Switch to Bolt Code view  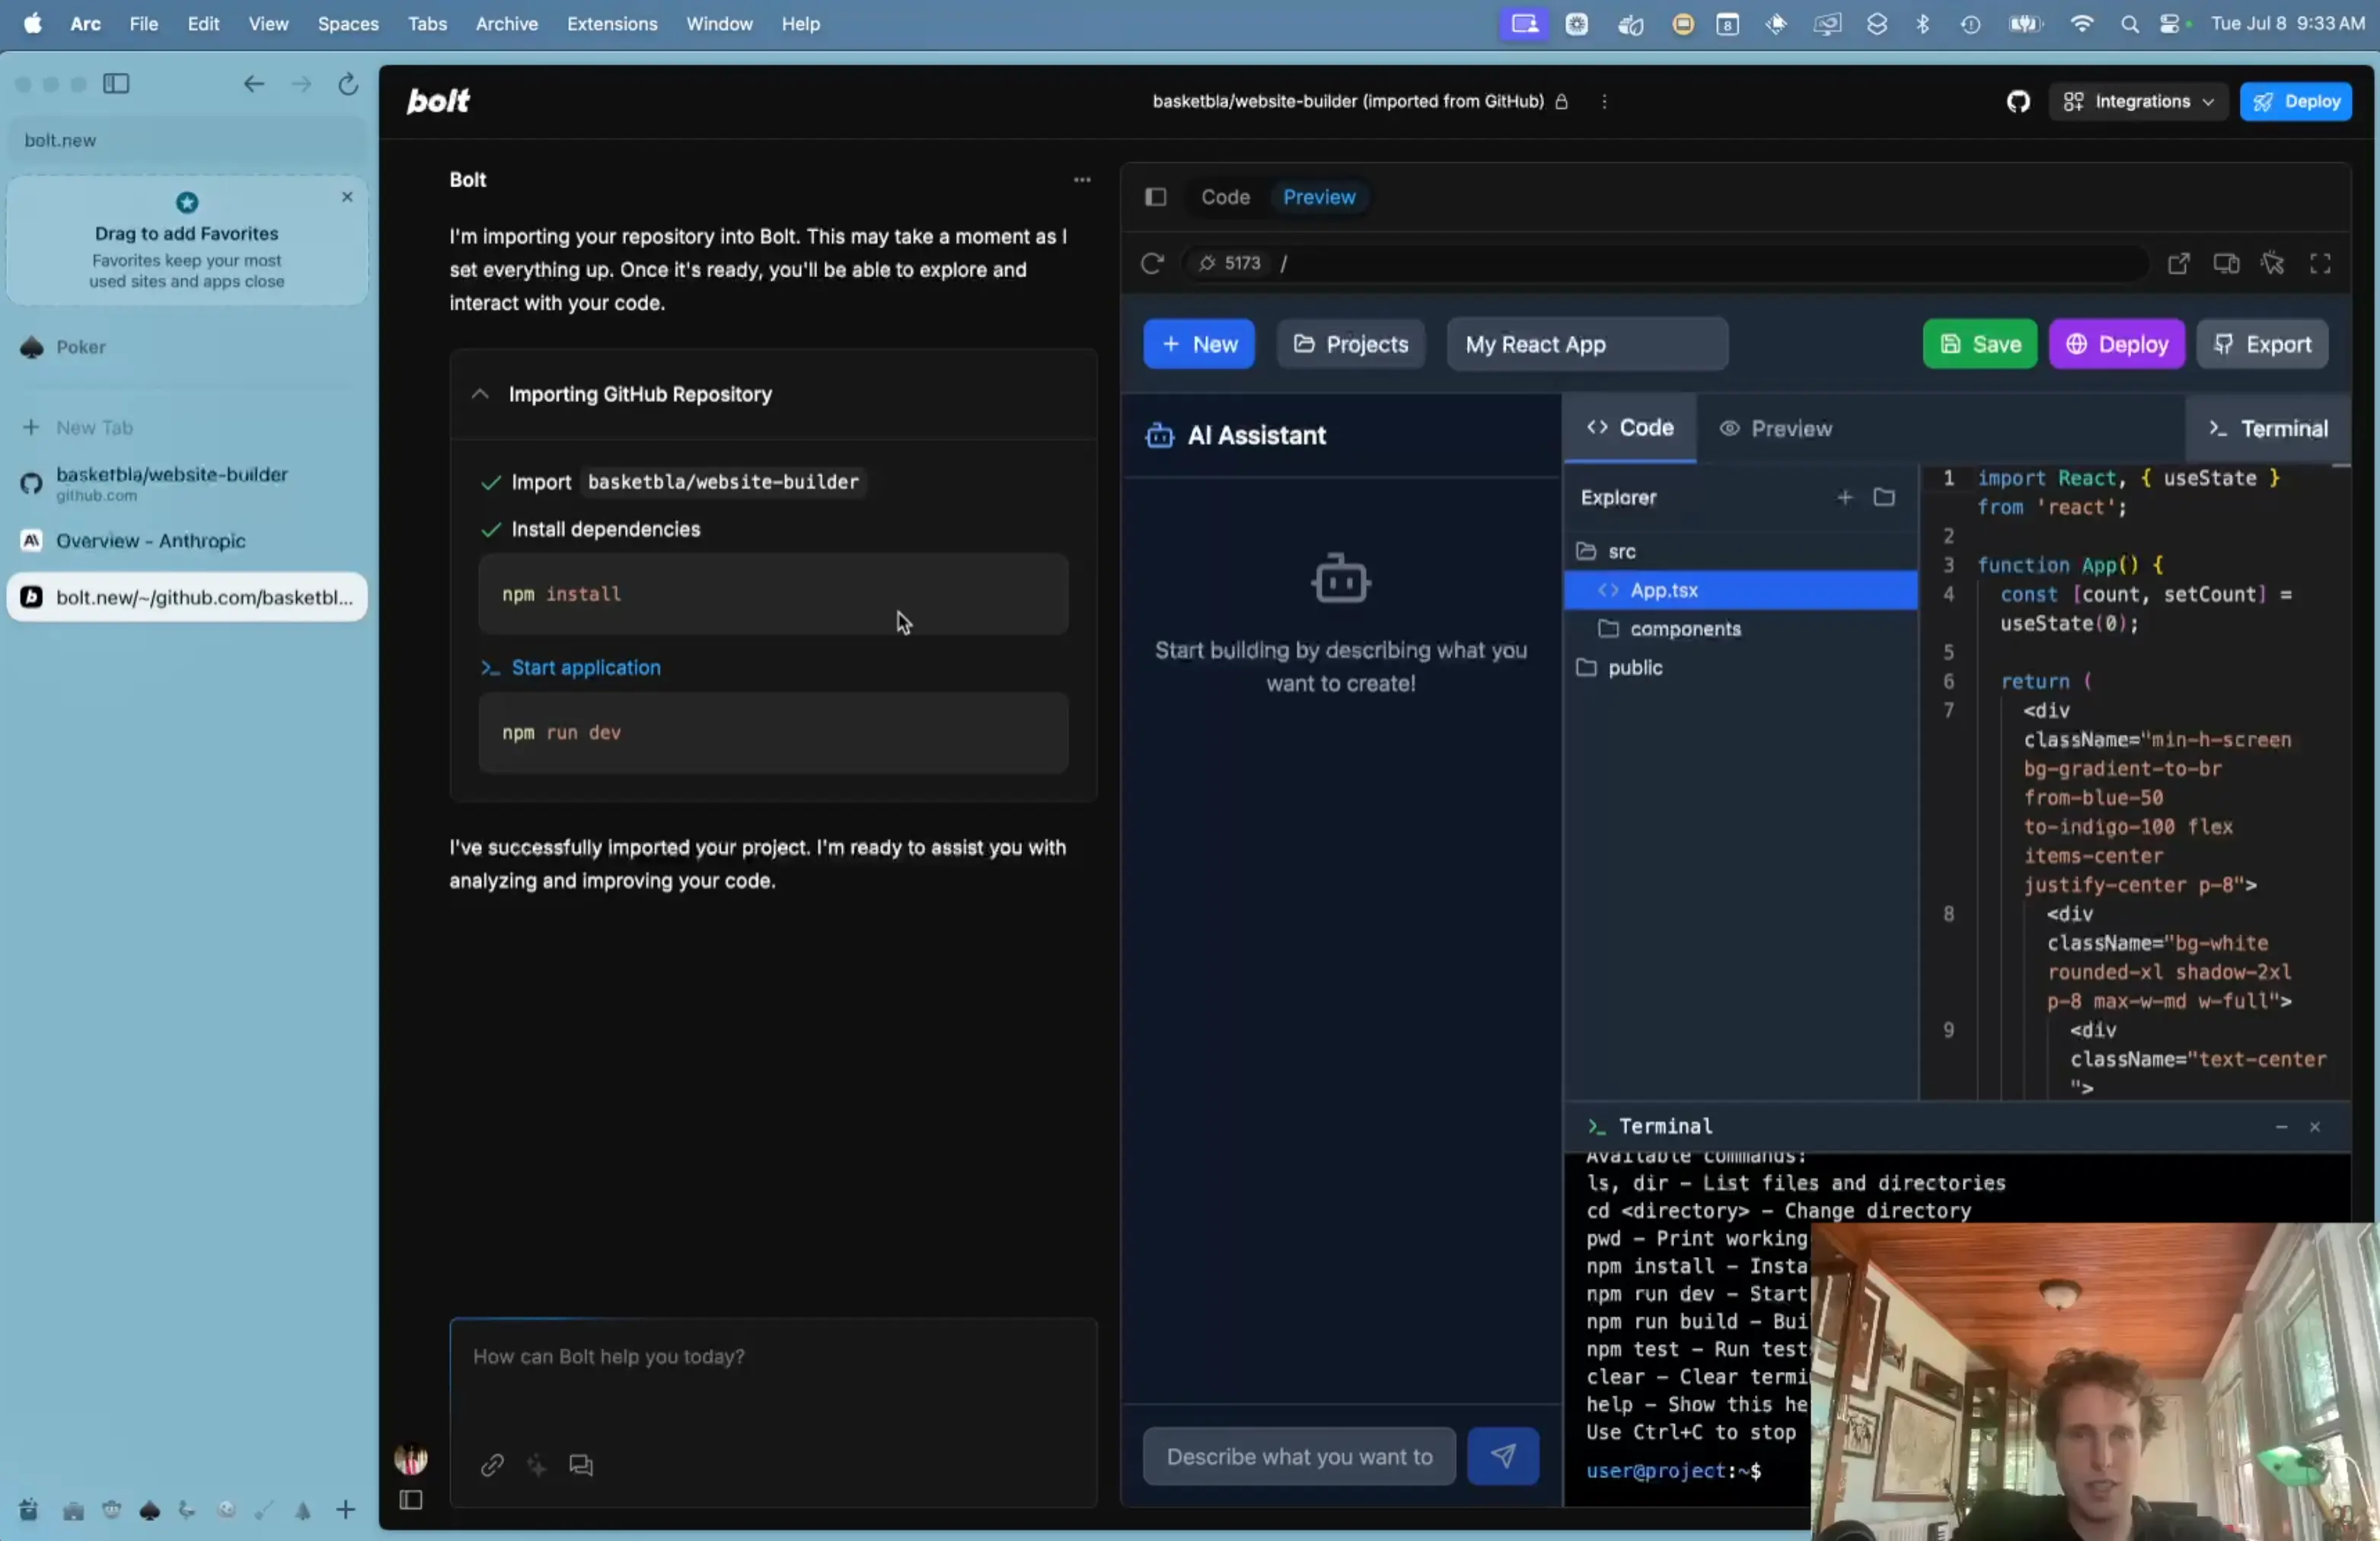tap(1225, 197)
